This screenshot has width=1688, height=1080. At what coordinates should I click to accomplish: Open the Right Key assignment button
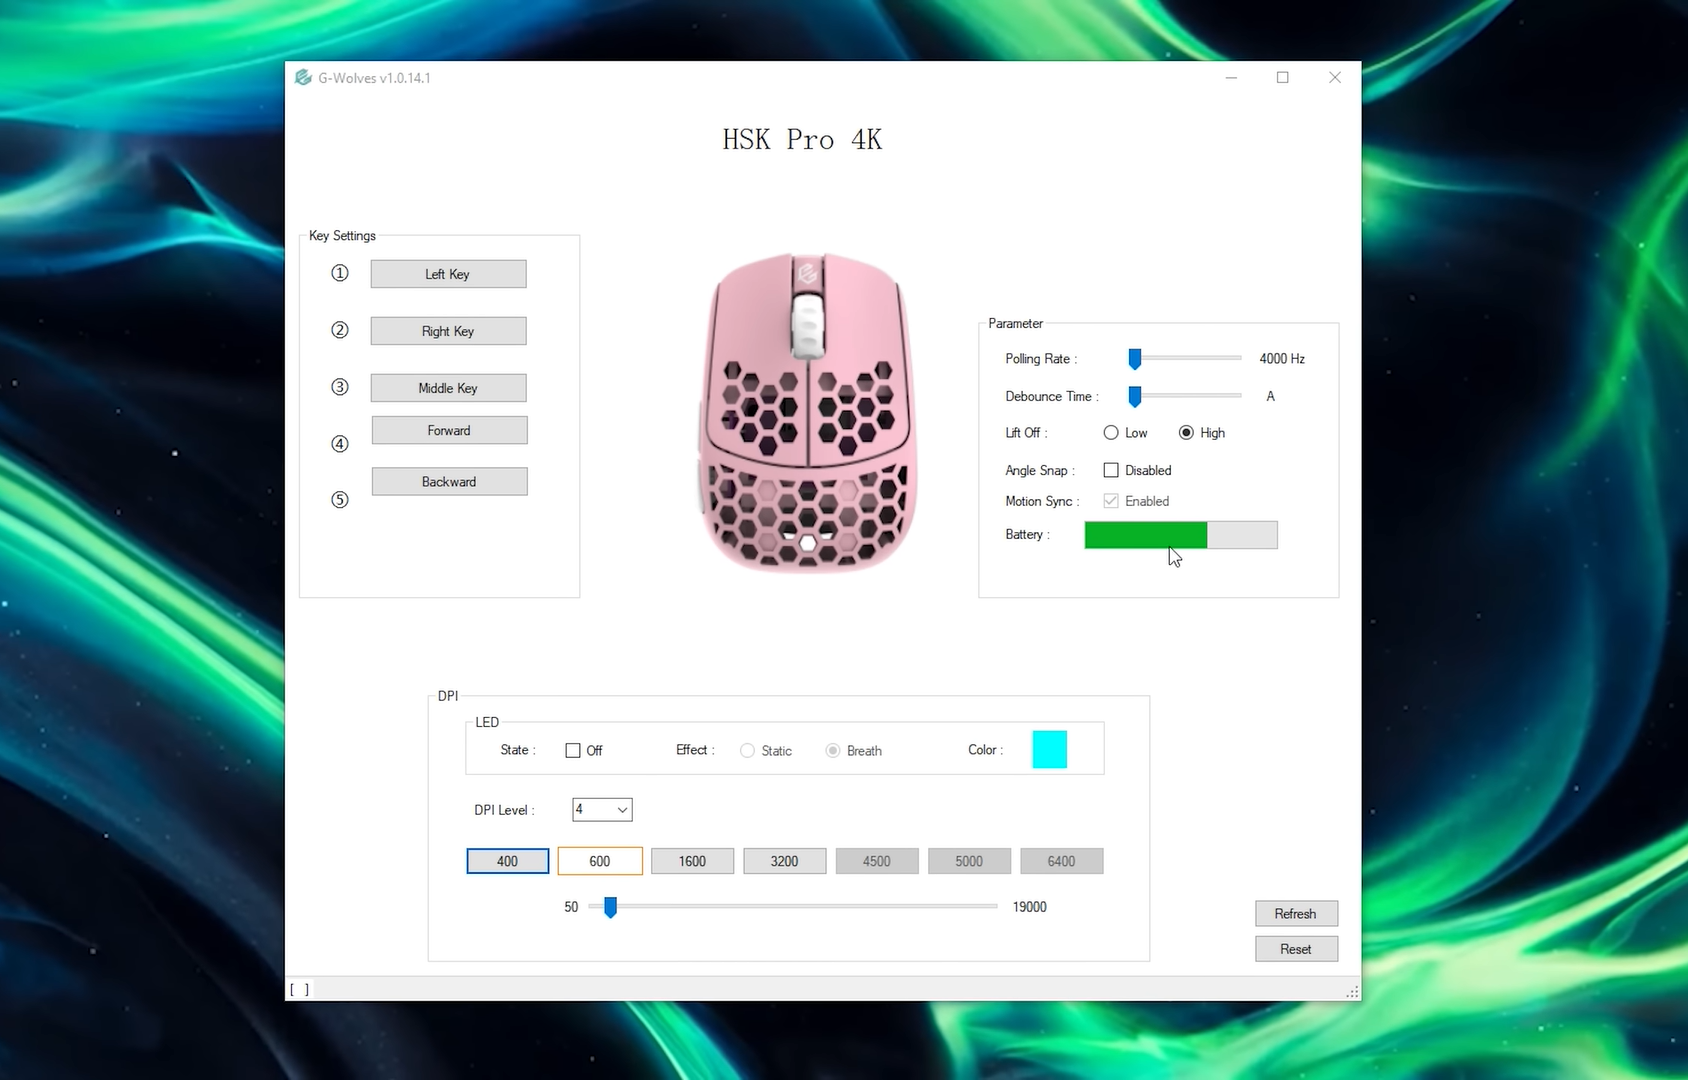[448, 331]
